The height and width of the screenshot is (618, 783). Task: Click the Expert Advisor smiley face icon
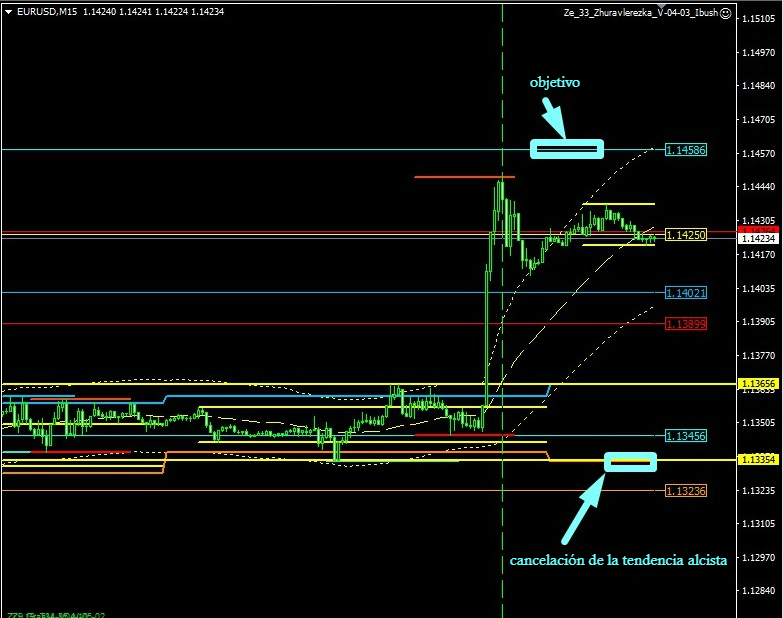coord(726,13)
